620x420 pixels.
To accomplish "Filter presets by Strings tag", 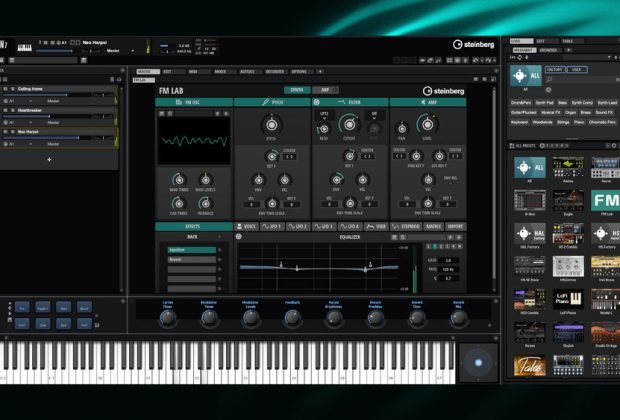I will (563, 122).
